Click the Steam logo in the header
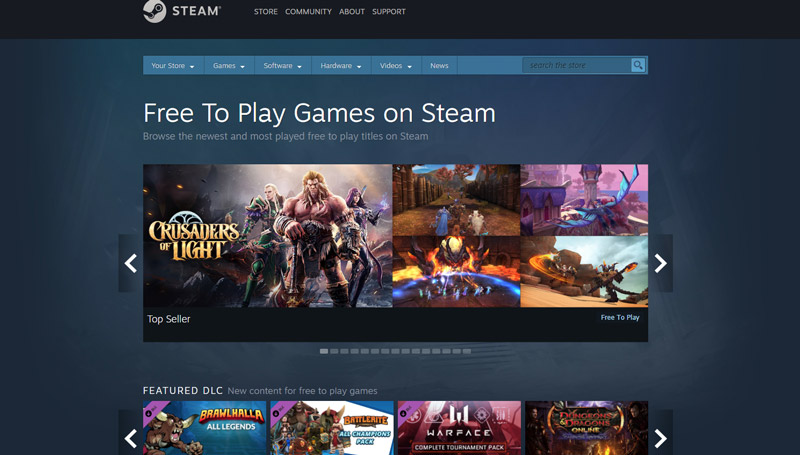This screenshot has width=800, height=455. pos(182,11)
